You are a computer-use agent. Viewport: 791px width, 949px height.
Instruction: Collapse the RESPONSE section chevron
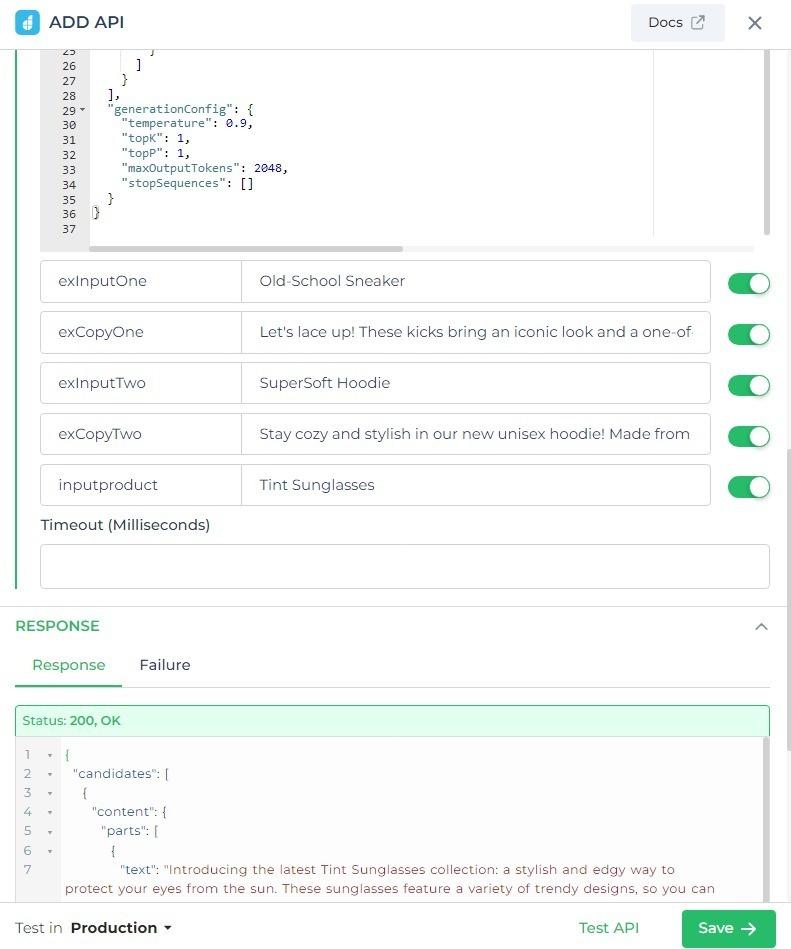[761, 627]
